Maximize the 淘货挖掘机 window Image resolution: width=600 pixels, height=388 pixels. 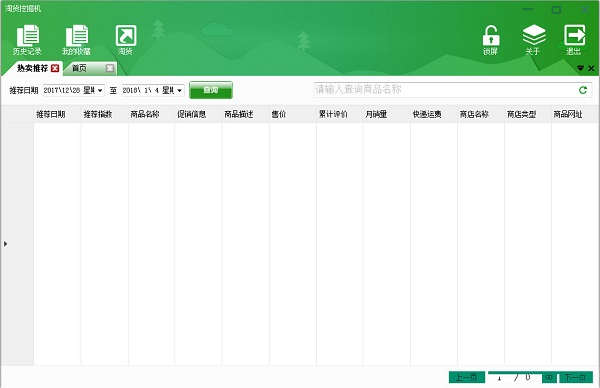[556, 10]
